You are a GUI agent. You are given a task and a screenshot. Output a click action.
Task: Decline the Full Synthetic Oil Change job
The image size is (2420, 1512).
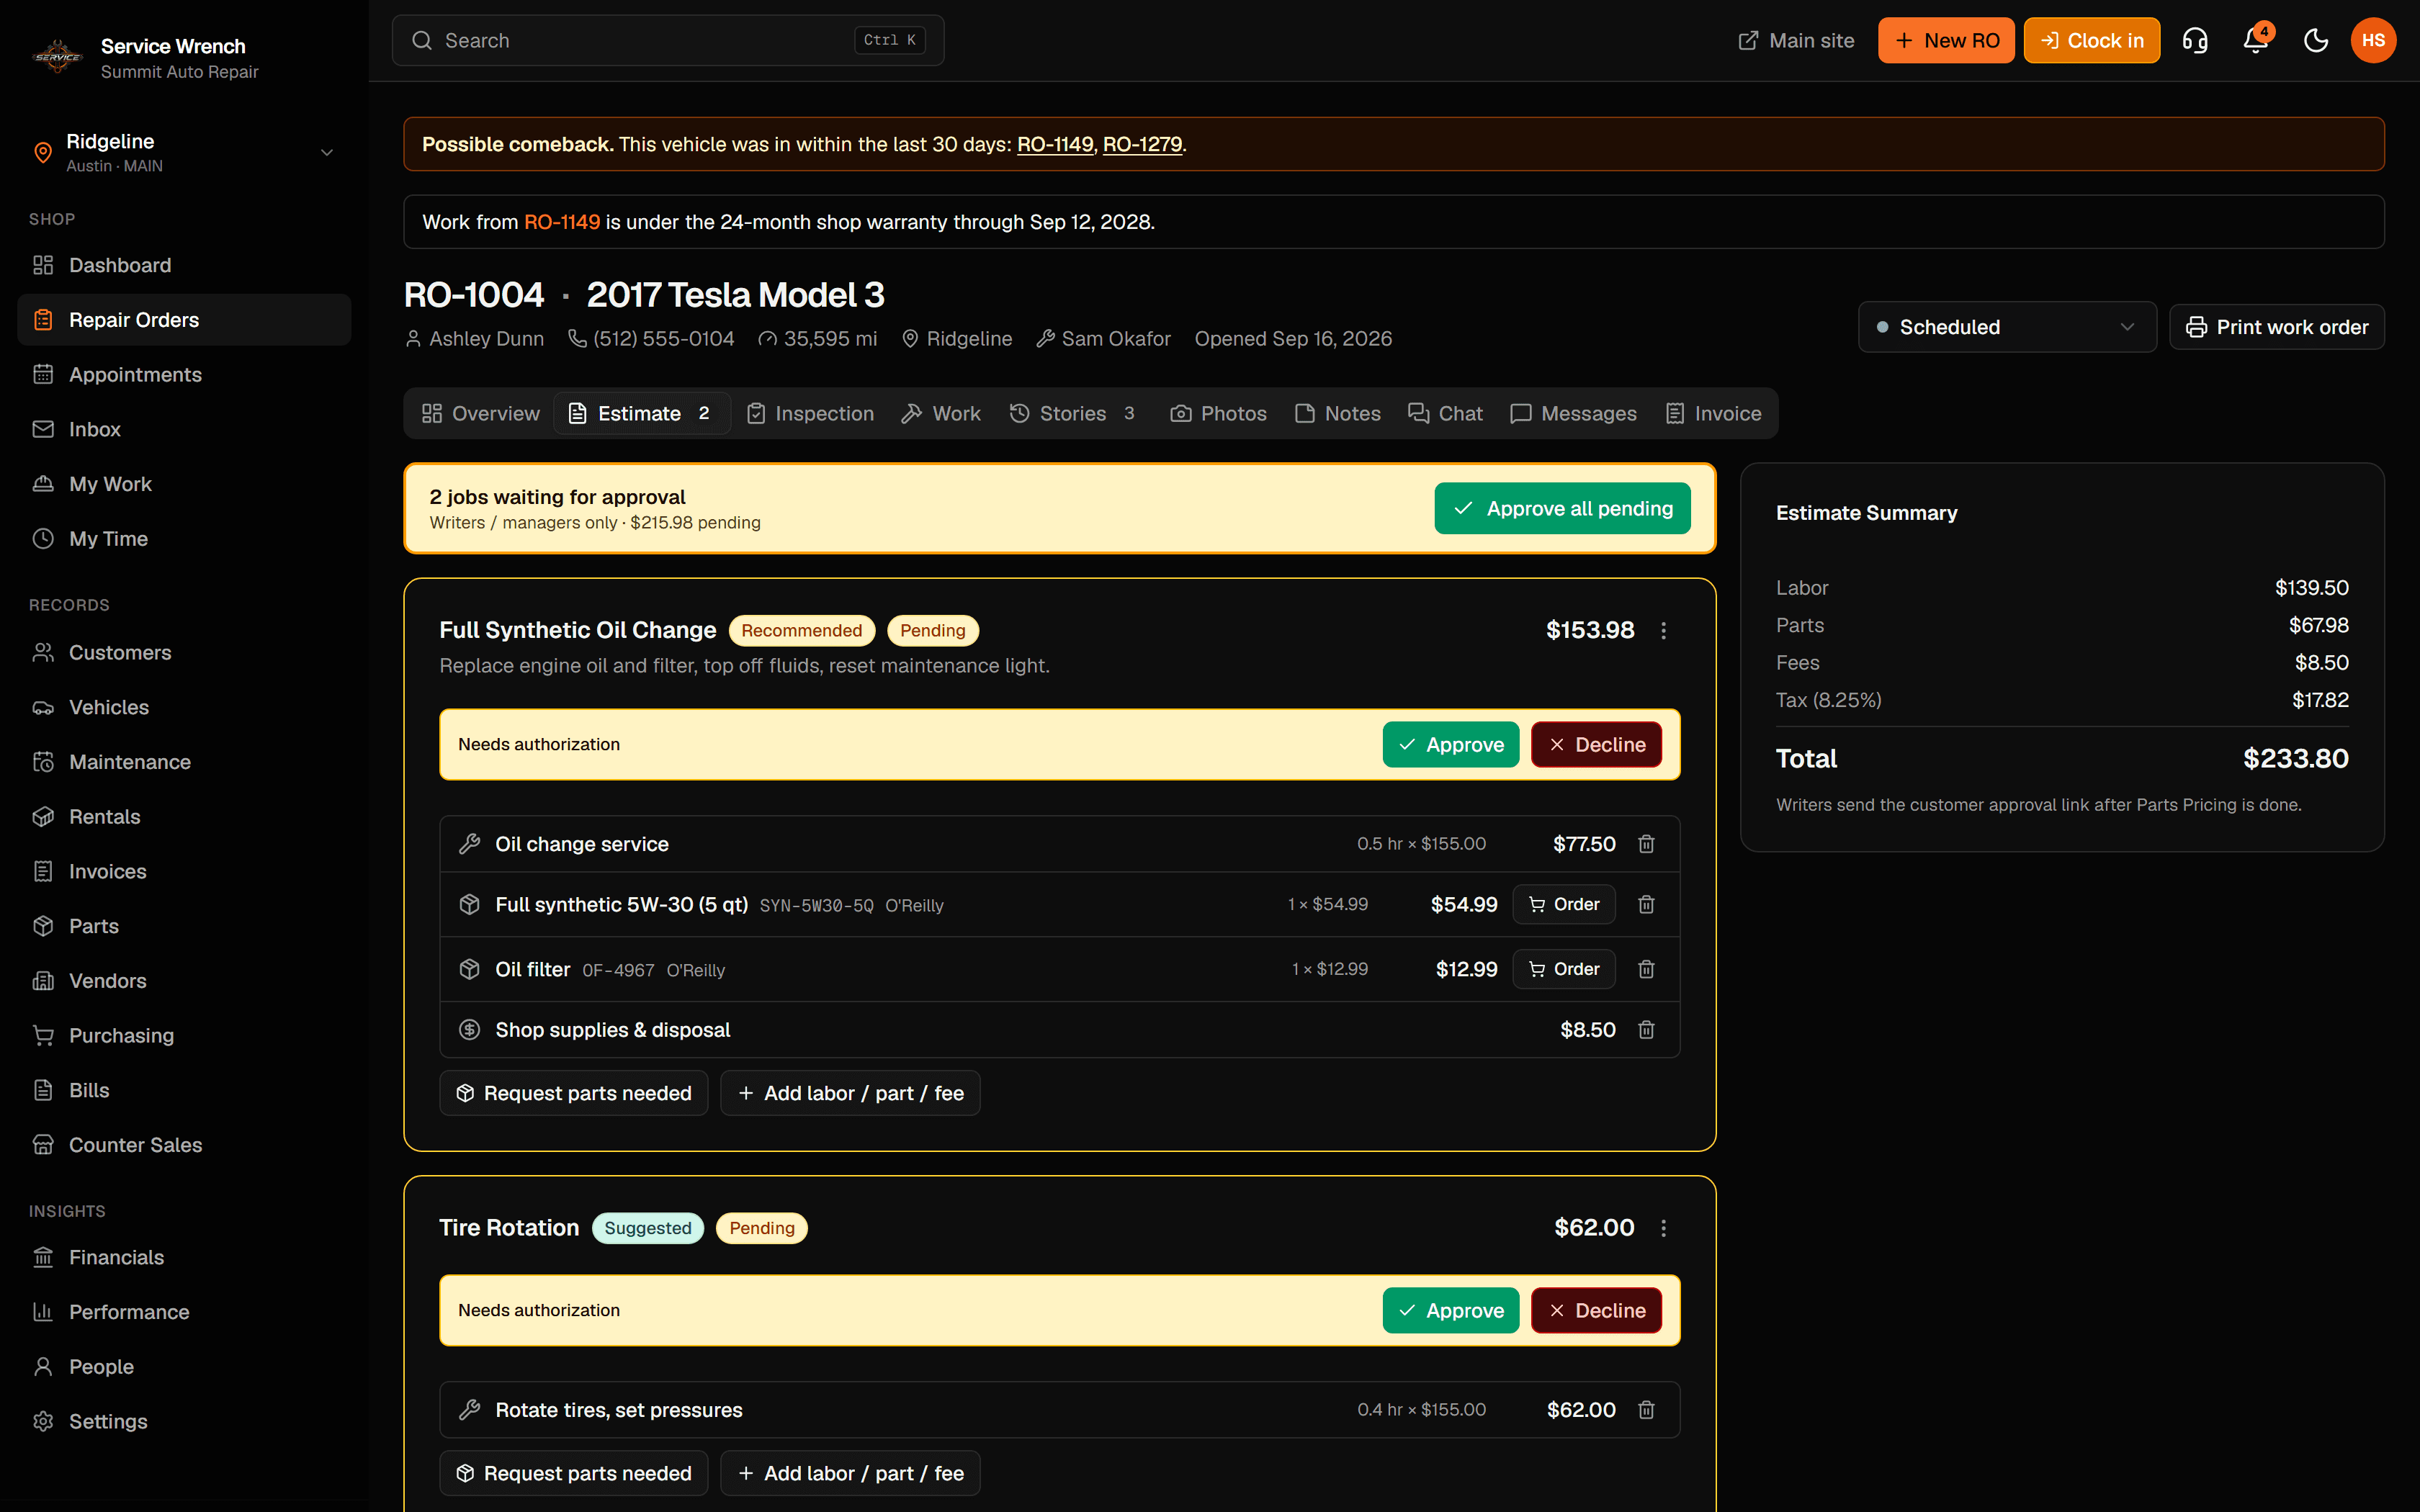coord(1596,745)
